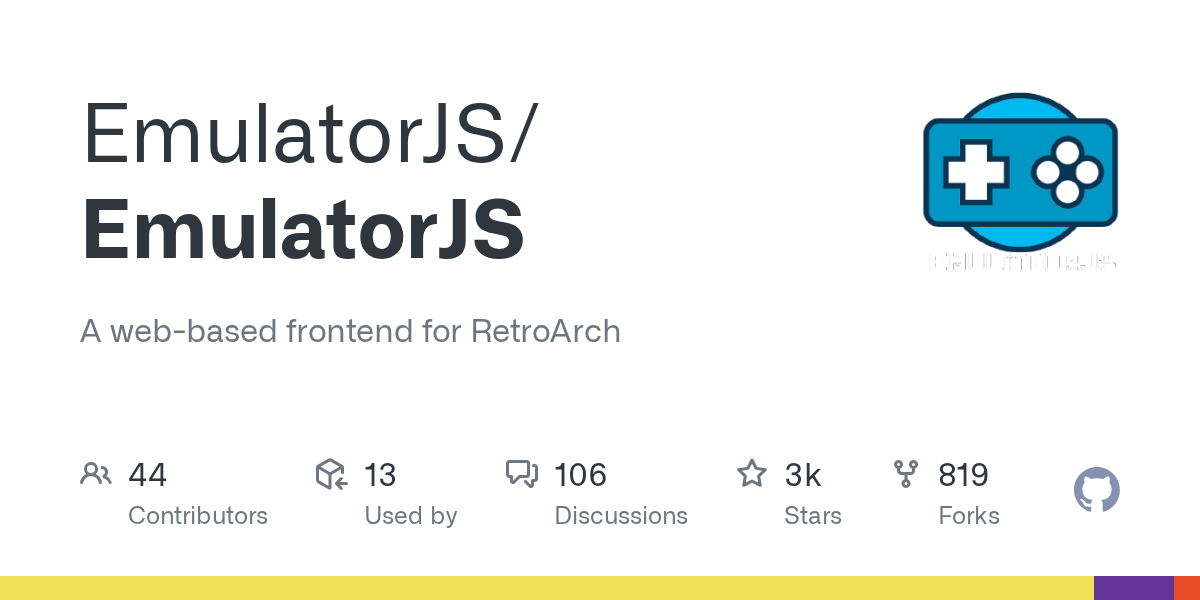Image resolution: width=1200 pixels, height=600 pixels.
Task: Click the Forks branch icon
Action: pos(906,474)
